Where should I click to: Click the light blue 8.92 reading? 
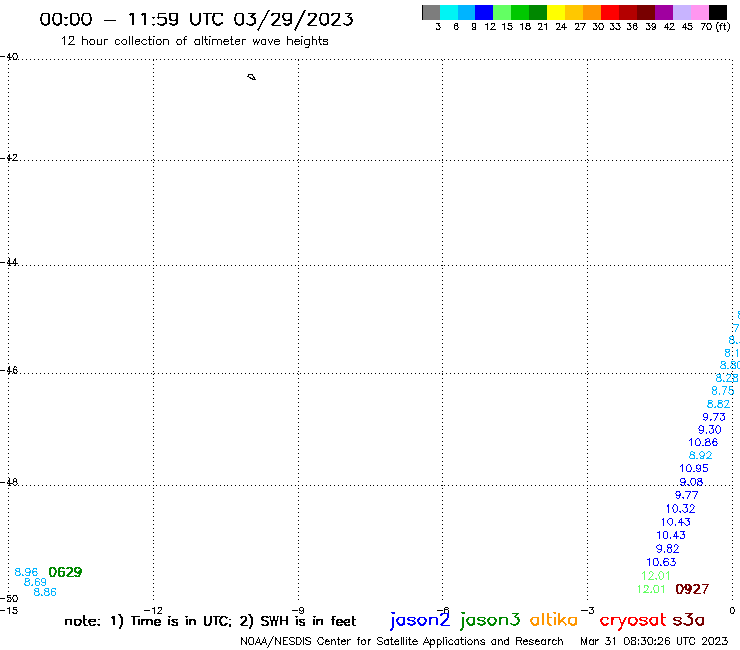tap(700, 456)
